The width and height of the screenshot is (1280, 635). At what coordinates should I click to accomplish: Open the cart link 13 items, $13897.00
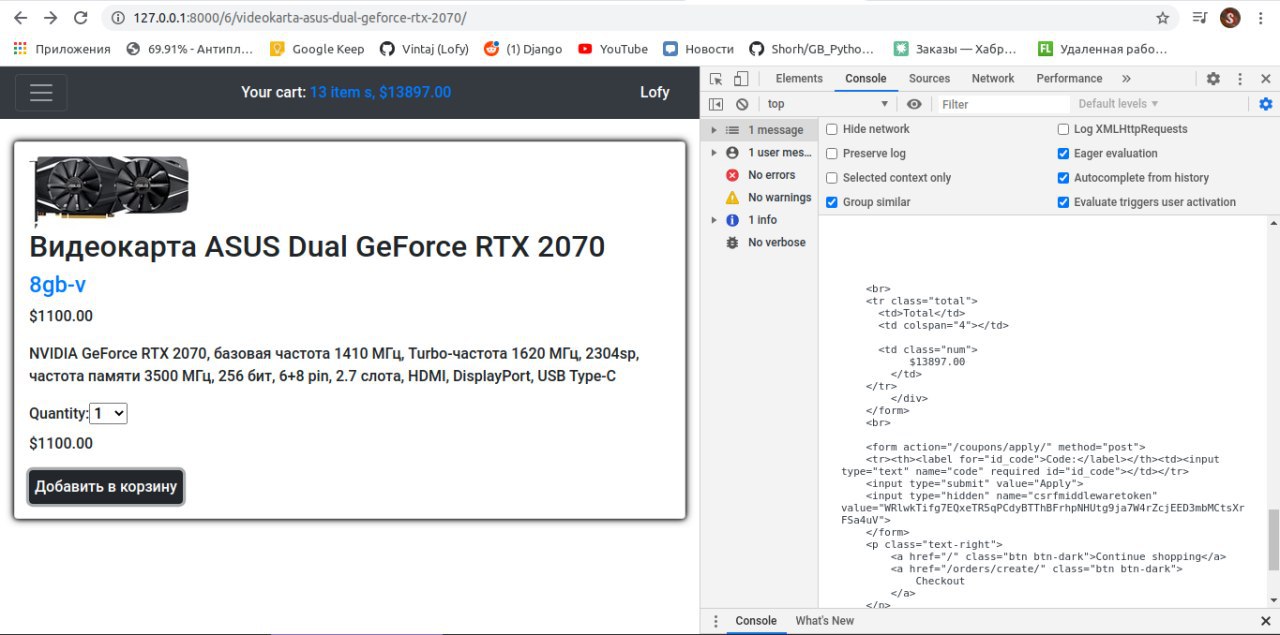point(380,92)
